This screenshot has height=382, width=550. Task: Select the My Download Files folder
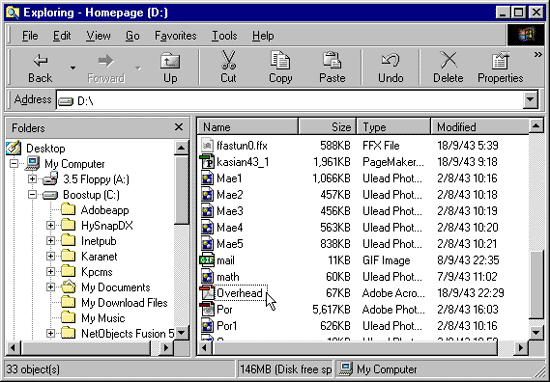point(124,303)
